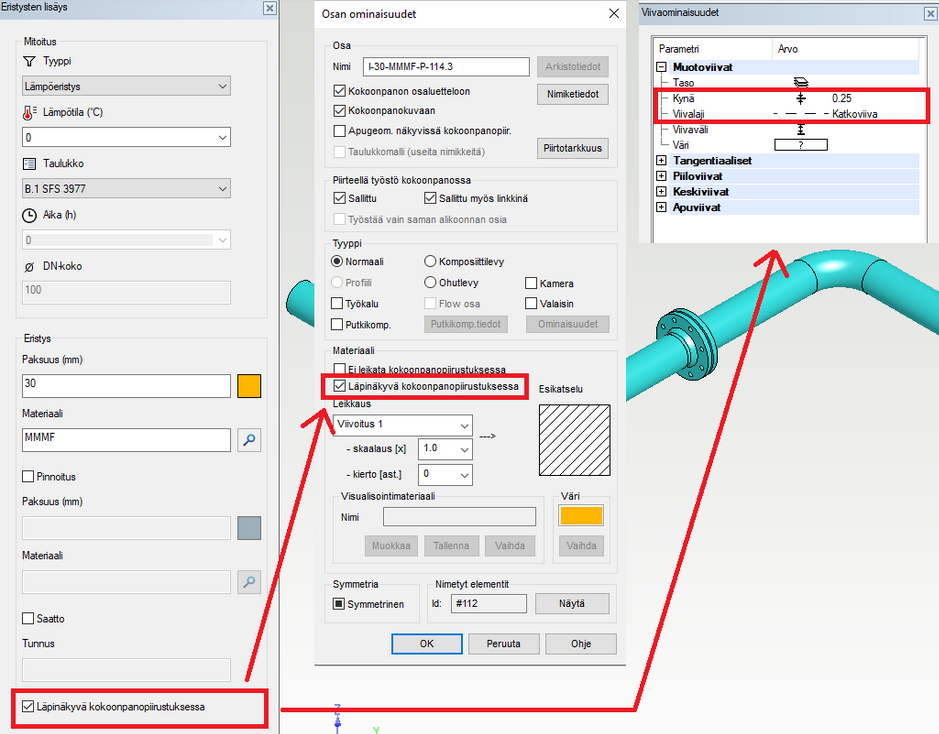This screenshot has height=734, width=939.
Task: Click the insulation Paksuus field showing 30
Action: tap(126, 386)
